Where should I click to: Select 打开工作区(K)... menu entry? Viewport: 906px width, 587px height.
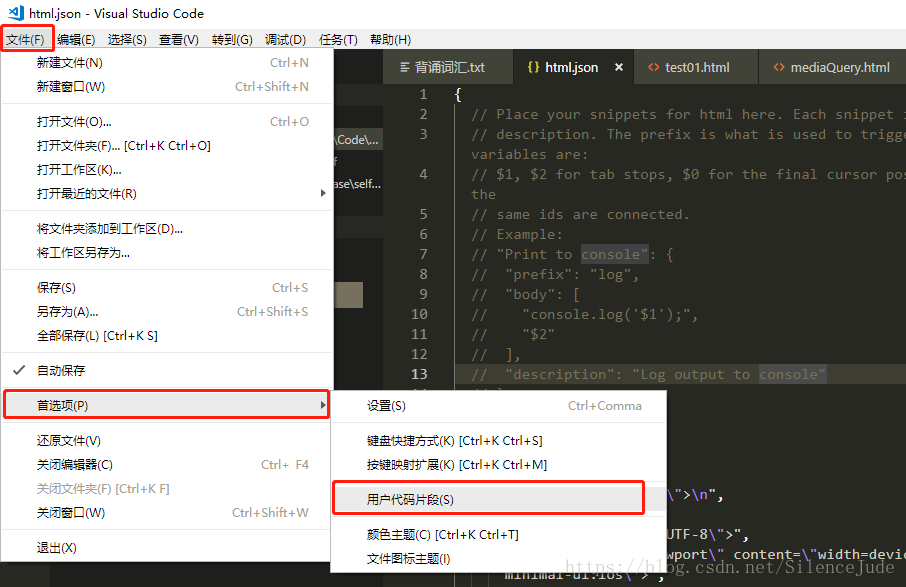click(168, 170)
